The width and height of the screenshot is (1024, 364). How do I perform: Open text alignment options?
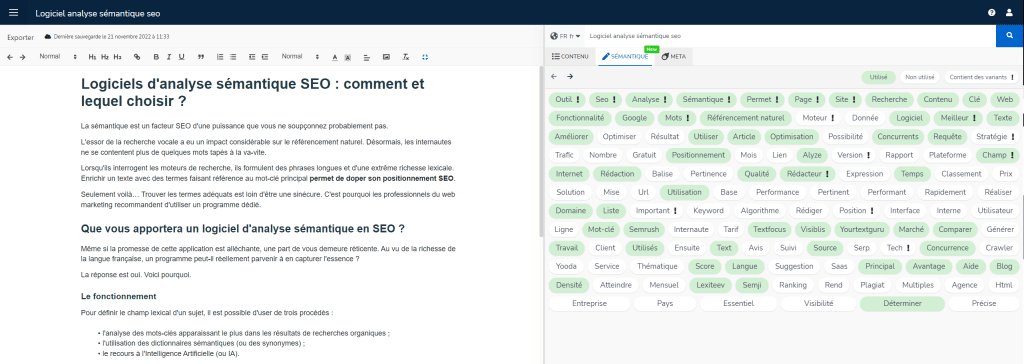pyautogui.click(x=366, y=58)
